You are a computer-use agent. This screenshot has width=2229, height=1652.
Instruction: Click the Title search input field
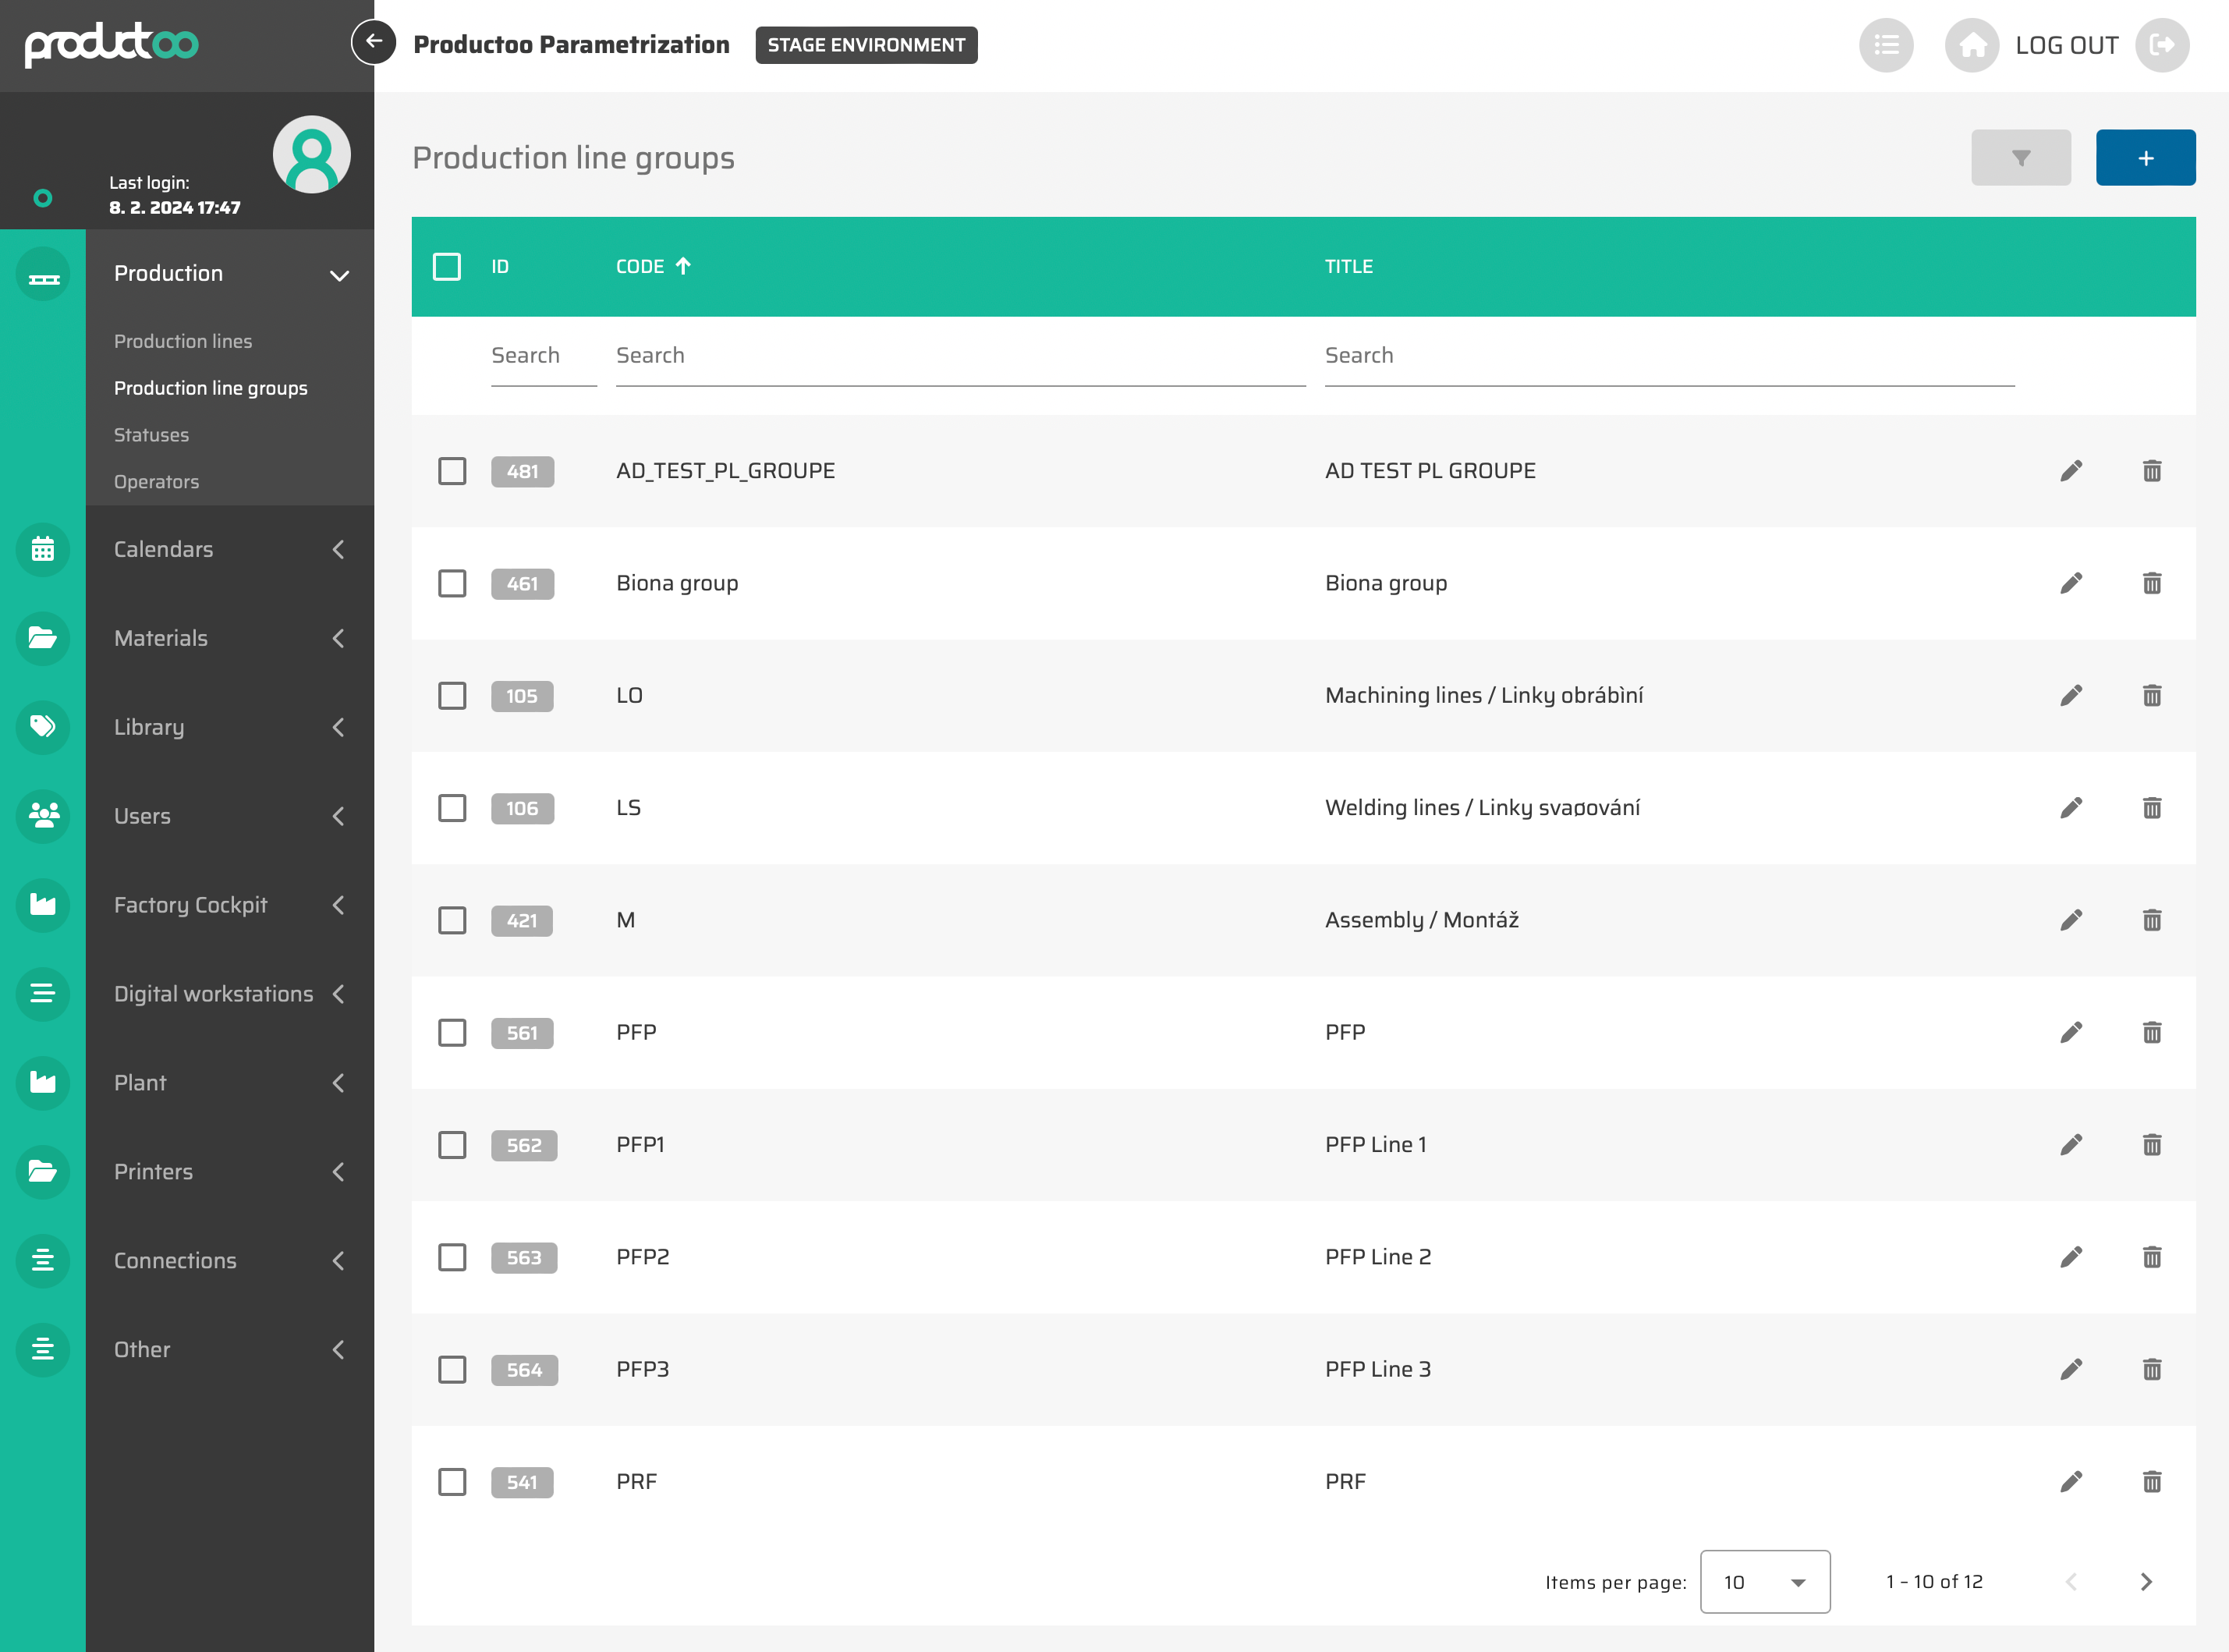pyautogui.click(x=1668, y=356)
